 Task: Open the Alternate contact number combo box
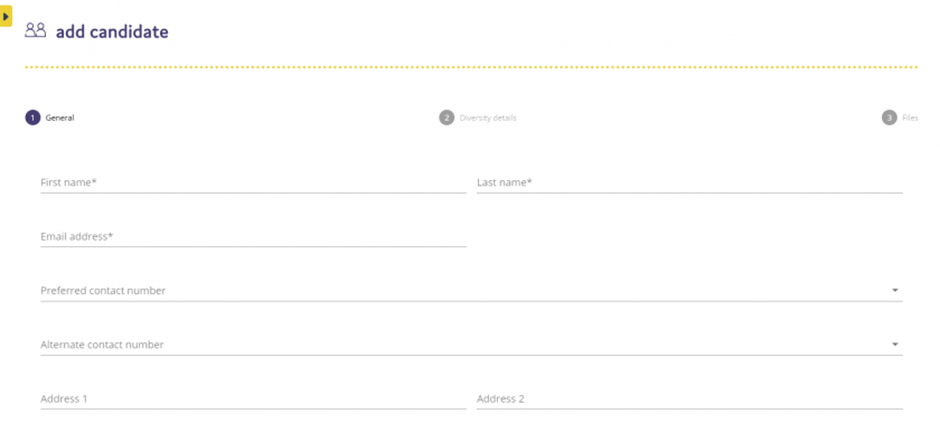471,345
